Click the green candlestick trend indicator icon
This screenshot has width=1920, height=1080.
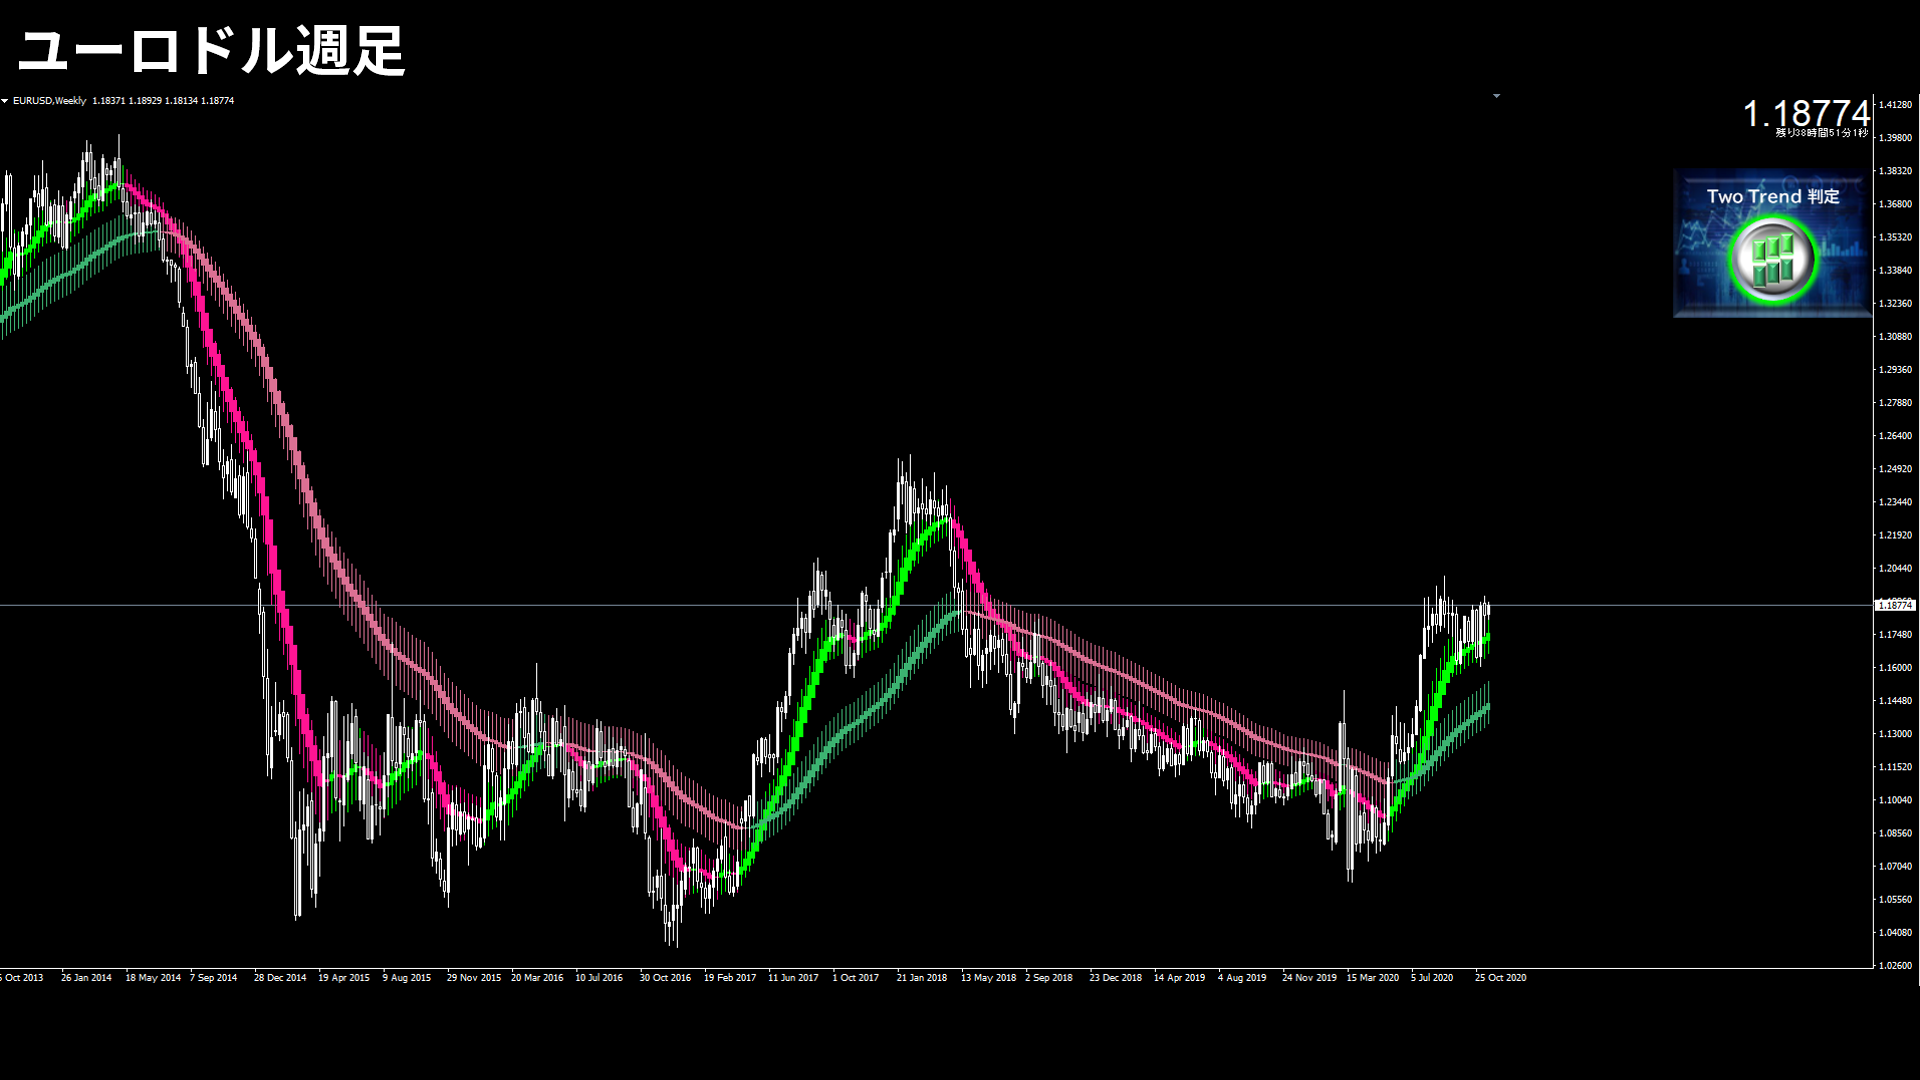tap(1772, 259)
